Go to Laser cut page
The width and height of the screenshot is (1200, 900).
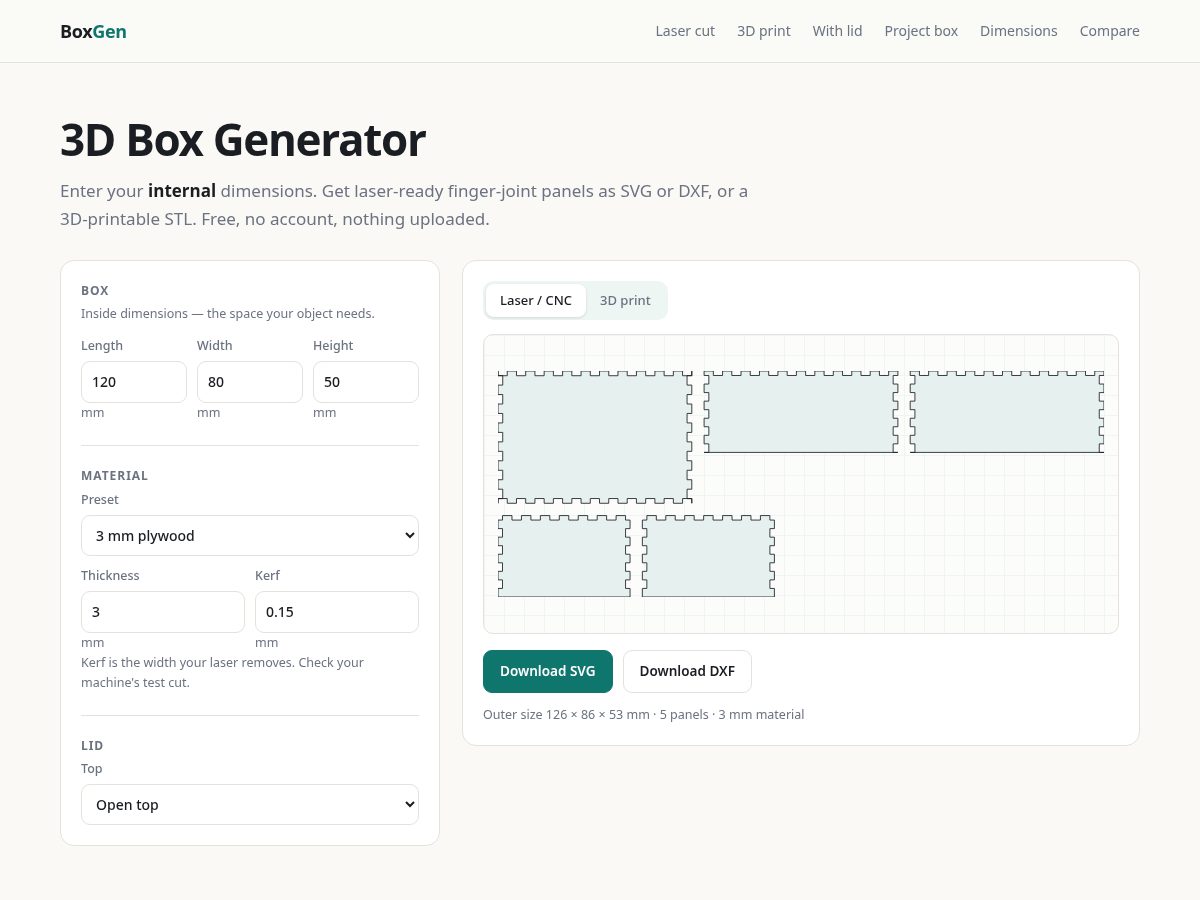[685, 31]
